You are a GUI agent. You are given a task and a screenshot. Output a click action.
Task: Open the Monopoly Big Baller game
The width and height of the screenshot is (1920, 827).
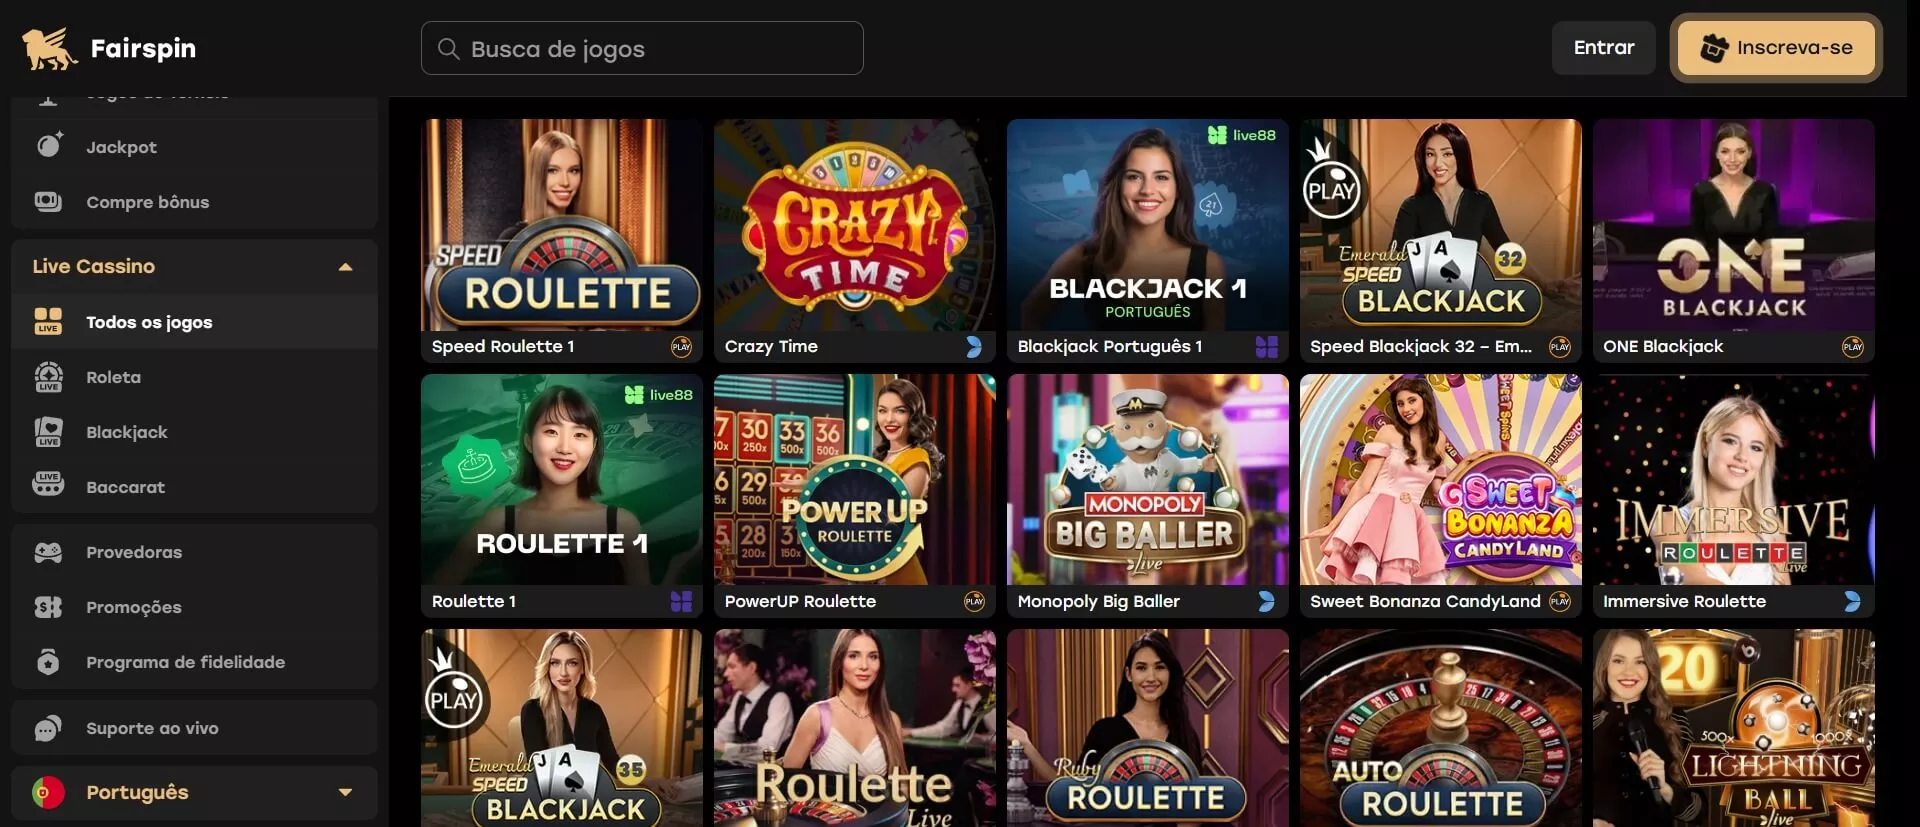pyautogui.click(x=1147, y=496)
